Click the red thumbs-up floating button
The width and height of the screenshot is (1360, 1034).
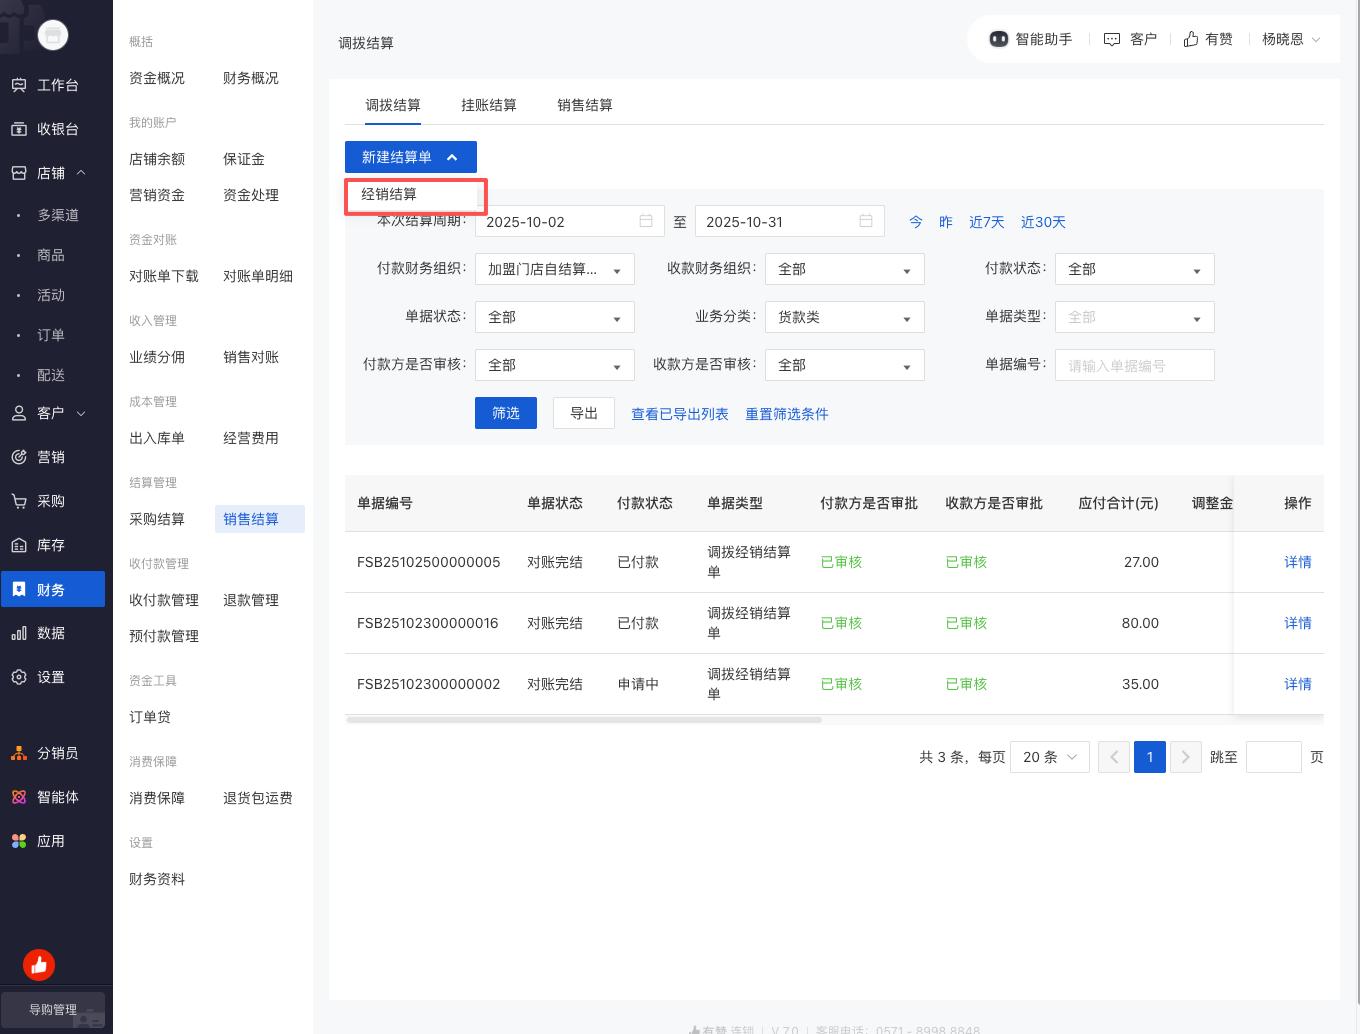(x=39, y=965)
